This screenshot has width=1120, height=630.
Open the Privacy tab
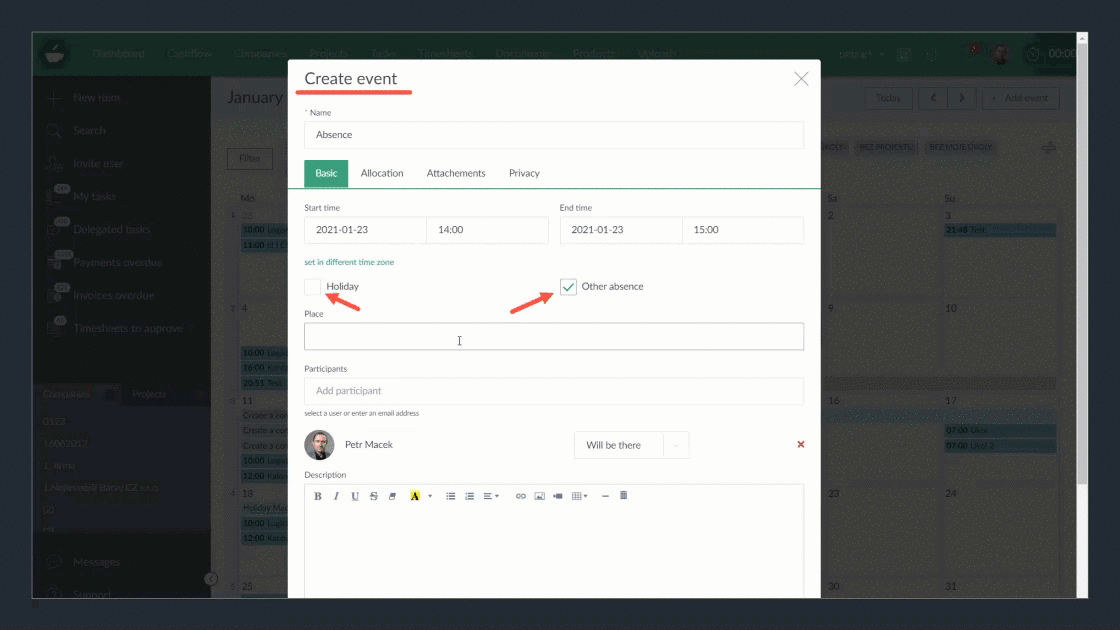click(x=524, y=173)
